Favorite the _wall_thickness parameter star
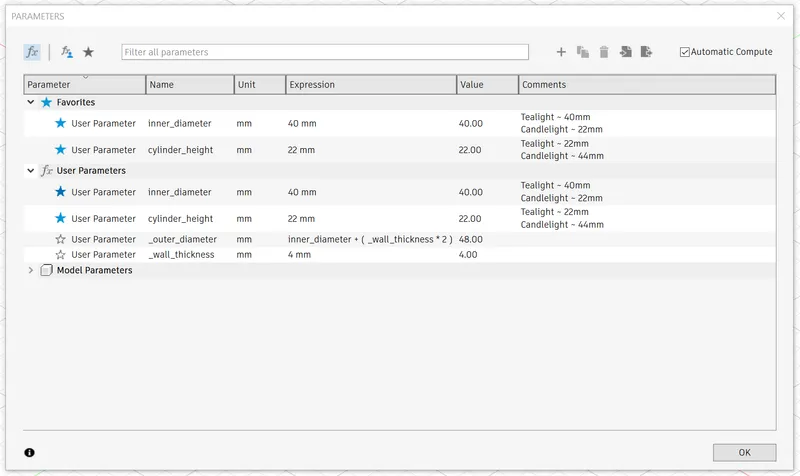Screen dimensions: 800x476 [x=60, y=255]
